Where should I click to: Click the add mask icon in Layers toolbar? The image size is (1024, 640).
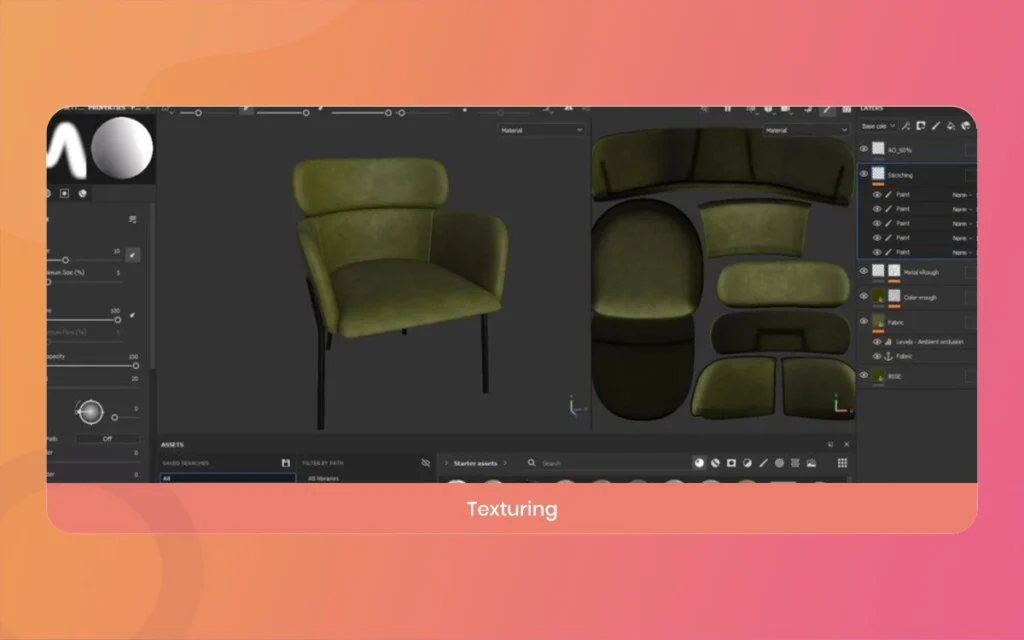(x=921, y=126)
